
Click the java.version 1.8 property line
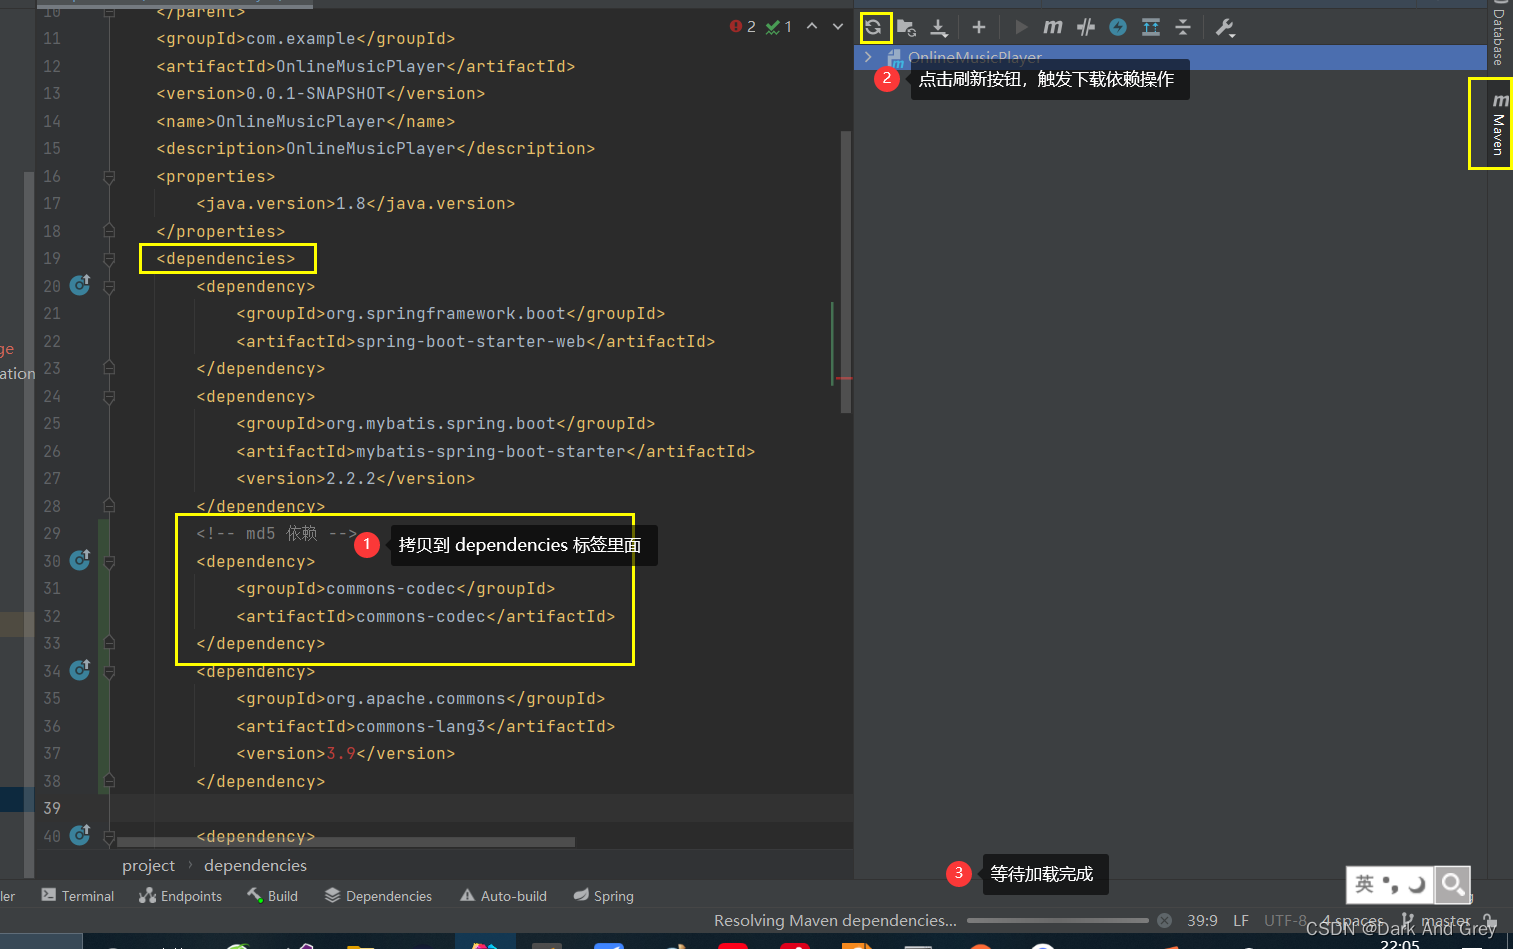356,203
